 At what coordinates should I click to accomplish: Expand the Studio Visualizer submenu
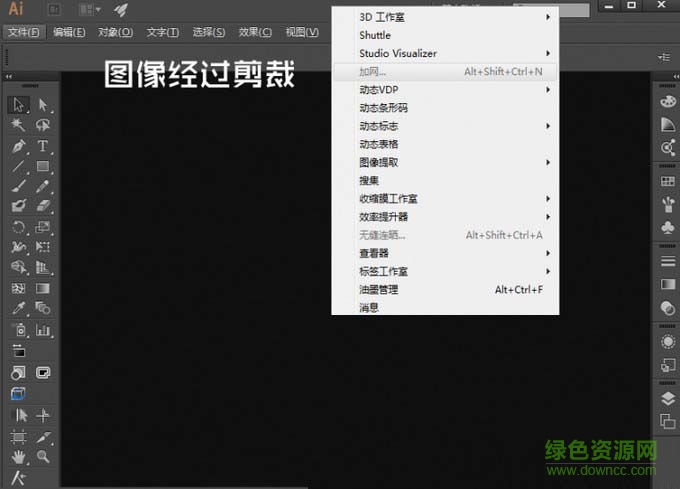(445, 53)
